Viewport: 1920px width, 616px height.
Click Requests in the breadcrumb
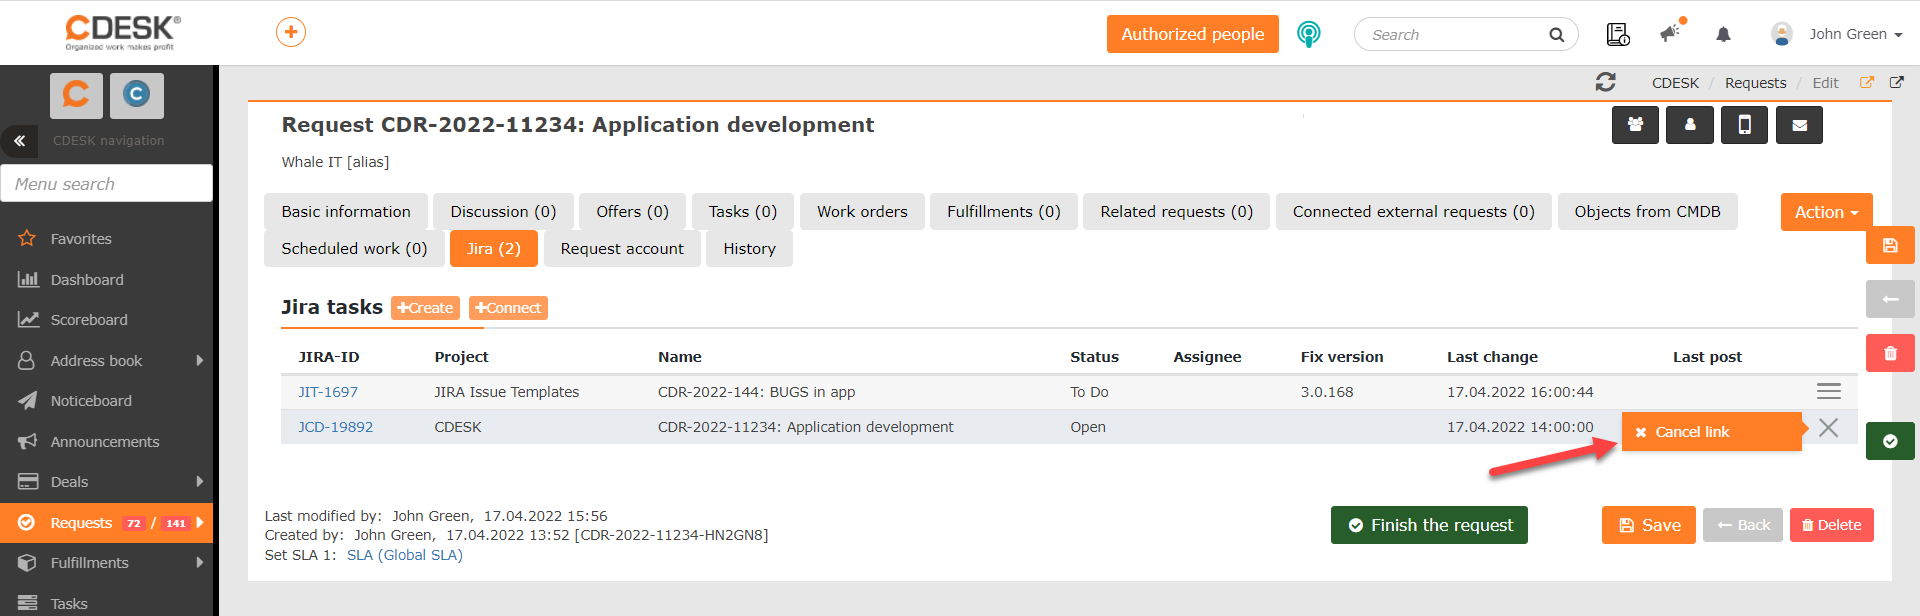tap(1755, 83)
